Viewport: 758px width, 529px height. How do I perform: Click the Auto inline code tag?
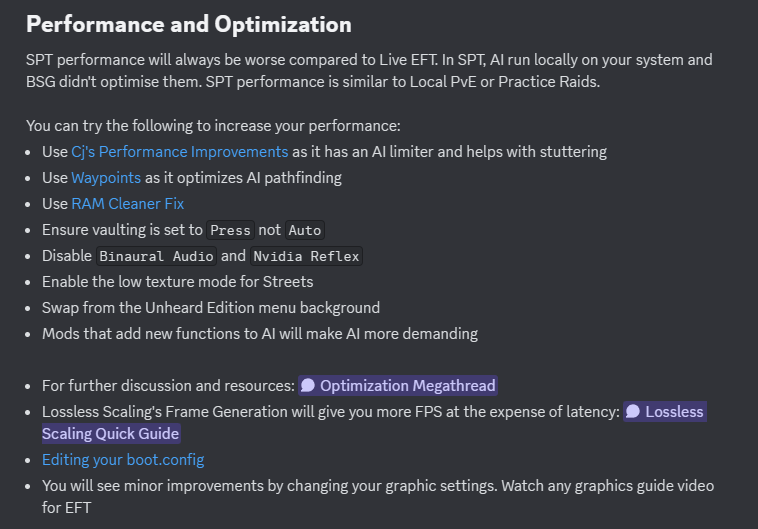tap(304, 230)
